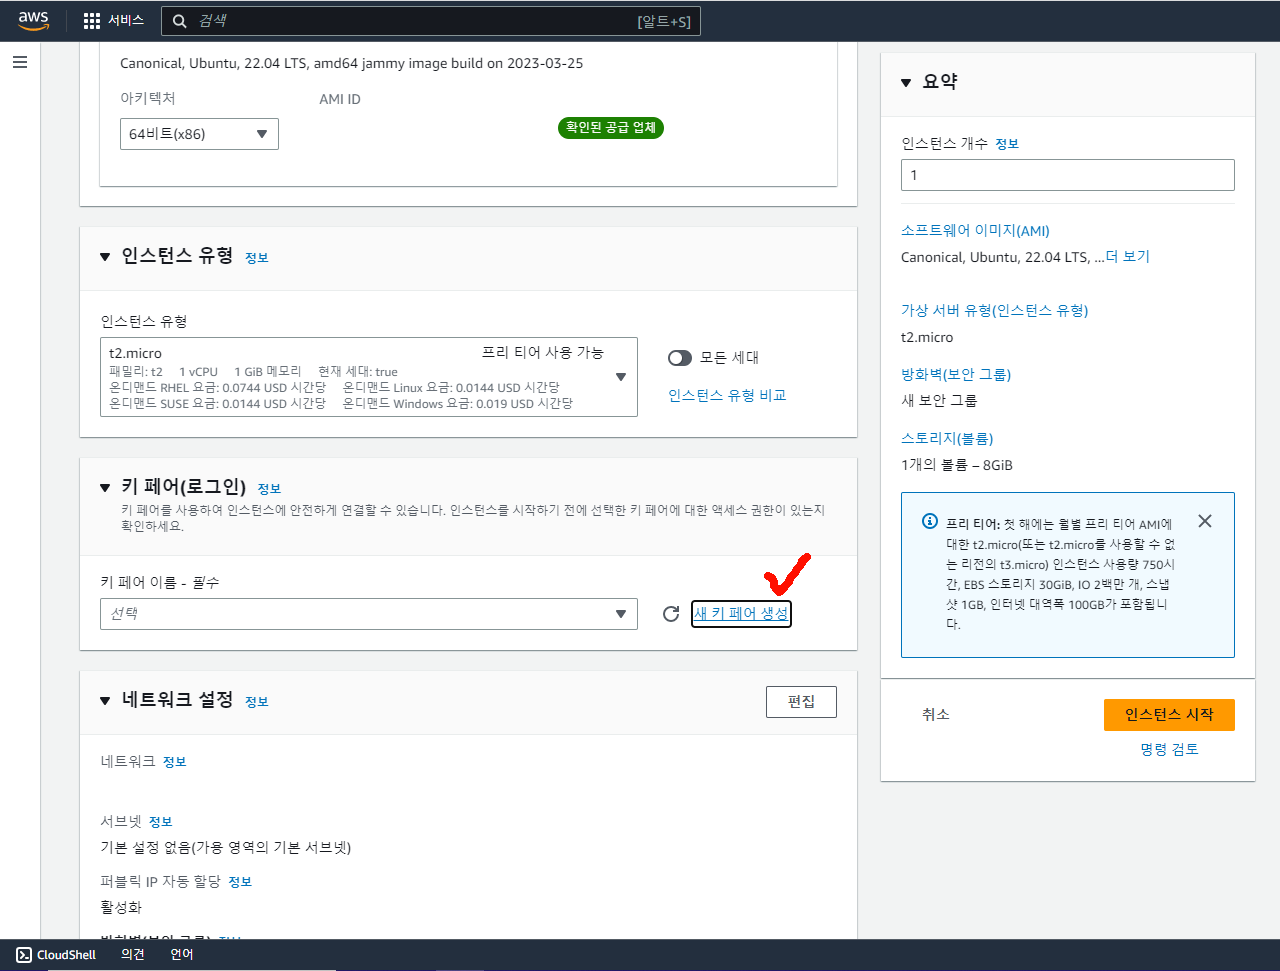
Task: Refresh the key pair list
Action: 671,614
